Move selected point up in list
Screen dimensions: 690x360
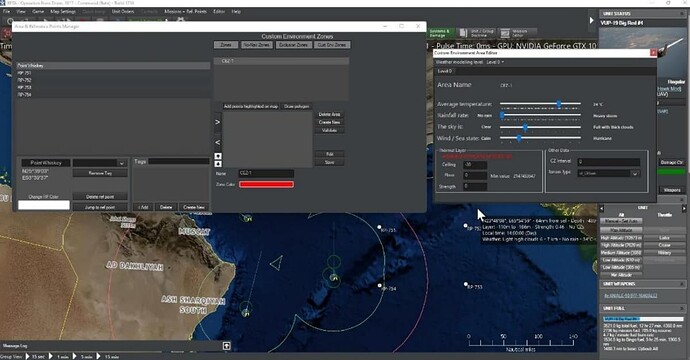coord(218,164)
